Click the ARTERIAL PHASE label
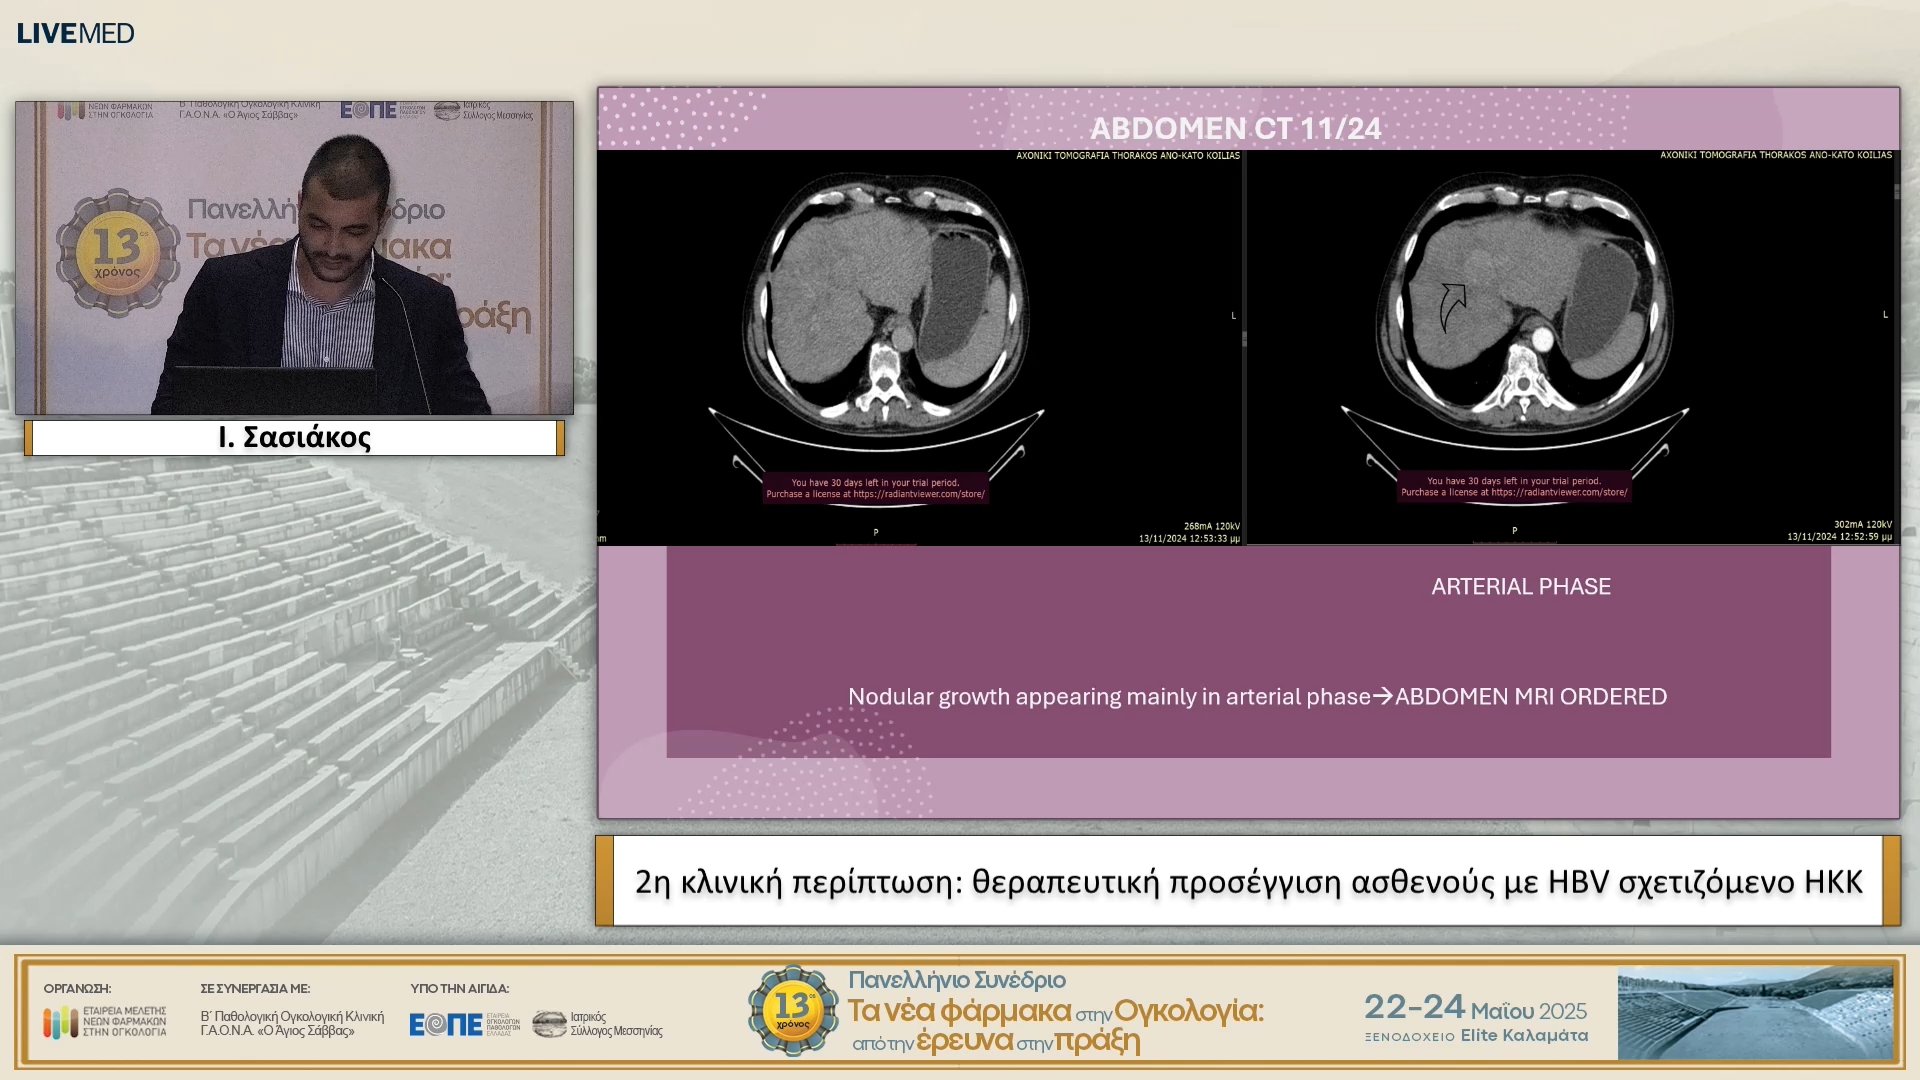 [1520, 587]
